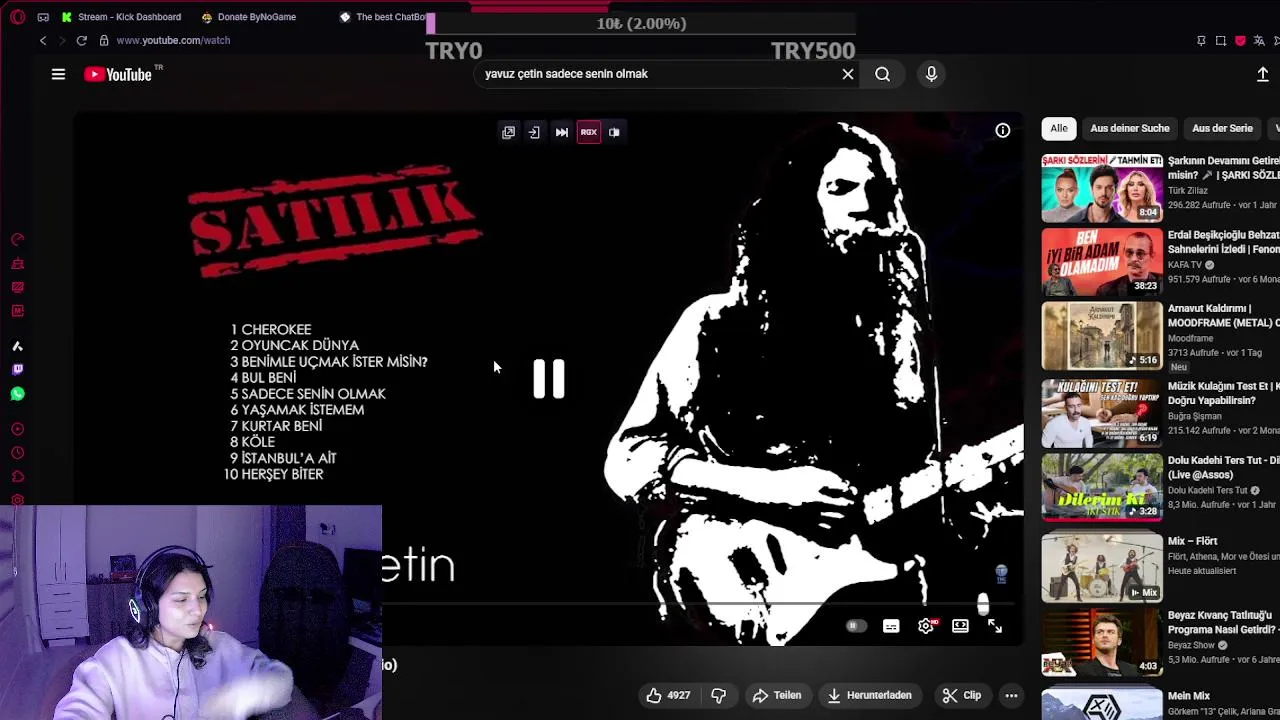This screenshot has width=1280, height=720.
Task: Open WhatsApp in Opera sidebar
Action: 17,394
